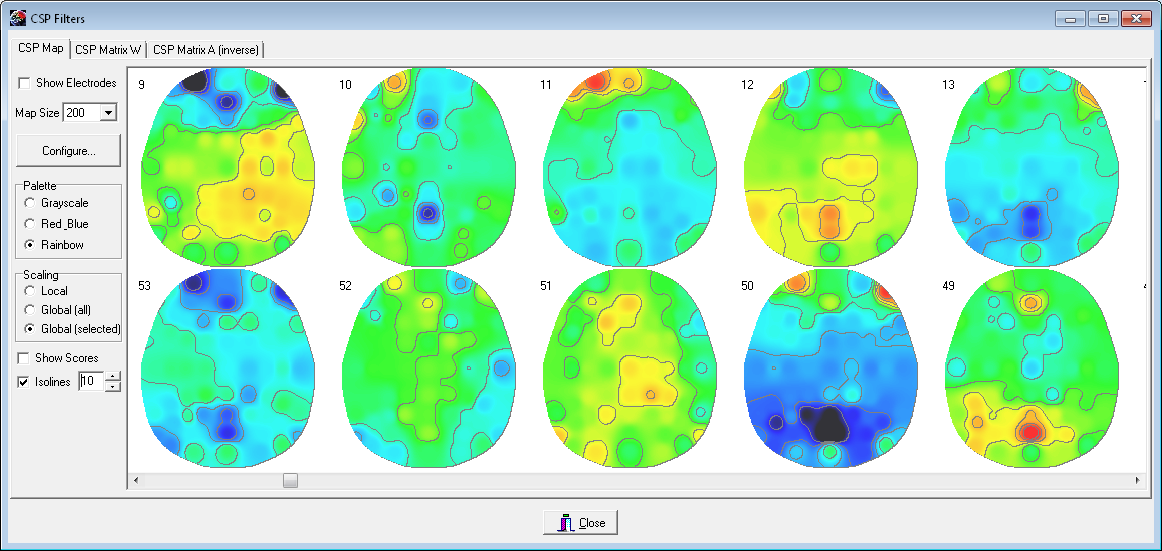Viewport: 1162px width, 551px height.
Task: Decrease the isolines count with the down arrow
Action: (x=113, y=387)
